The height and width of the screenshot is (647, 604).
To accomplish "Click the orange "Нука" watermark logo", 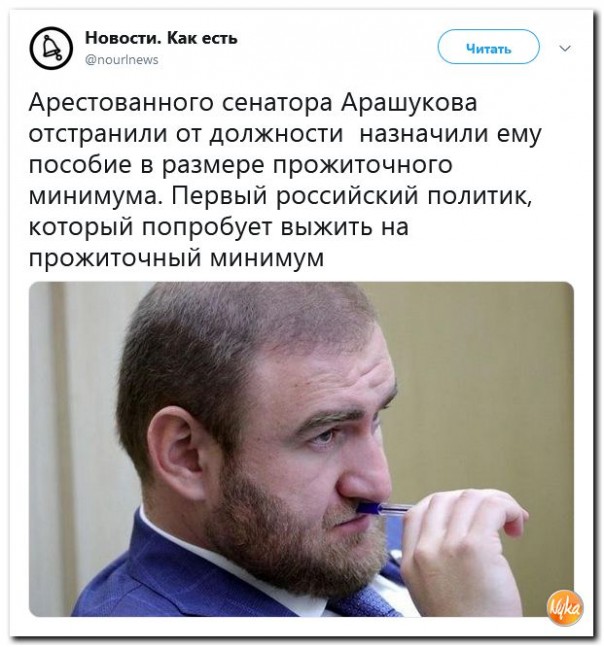I will 564,607.
